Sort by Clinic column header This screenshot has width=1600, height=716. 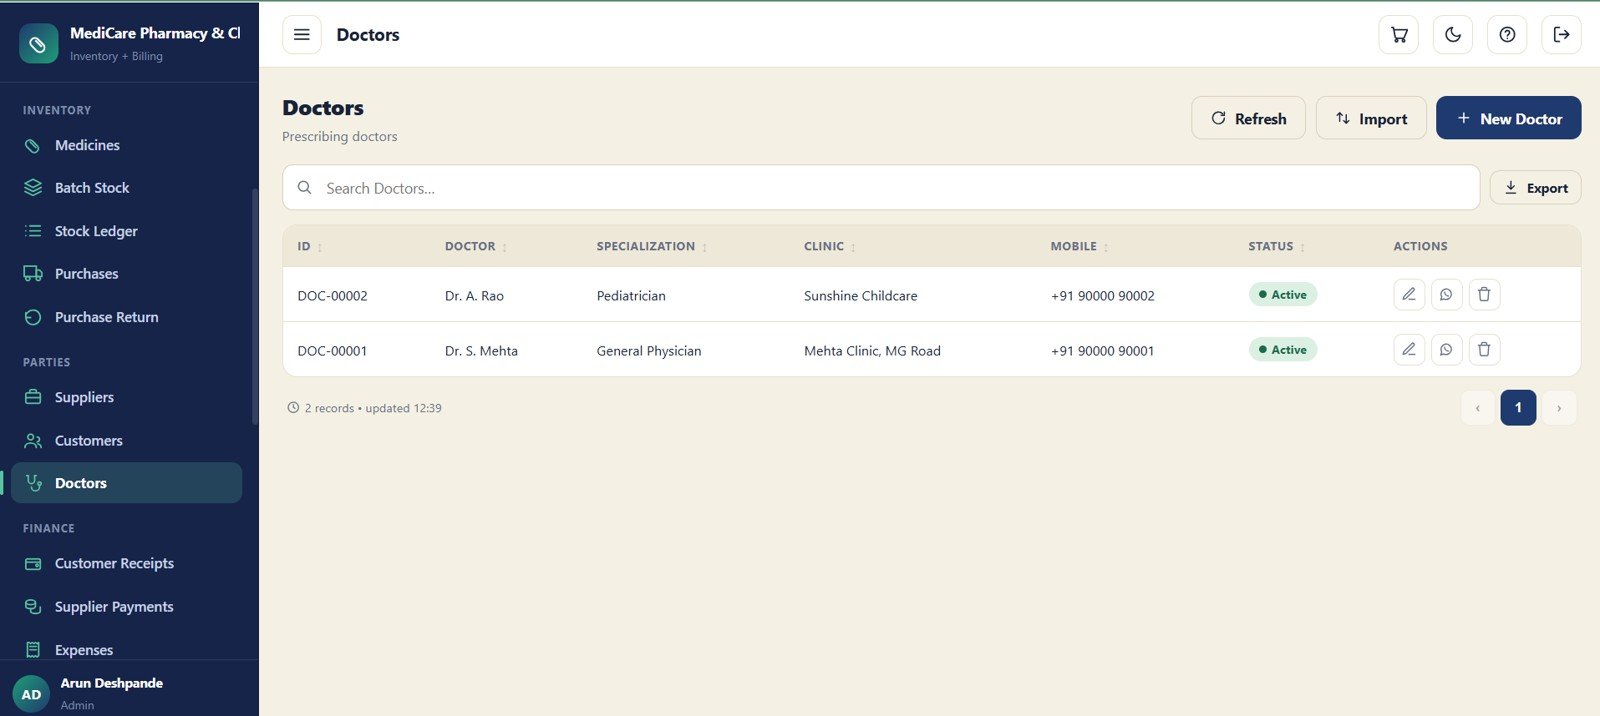830,246
